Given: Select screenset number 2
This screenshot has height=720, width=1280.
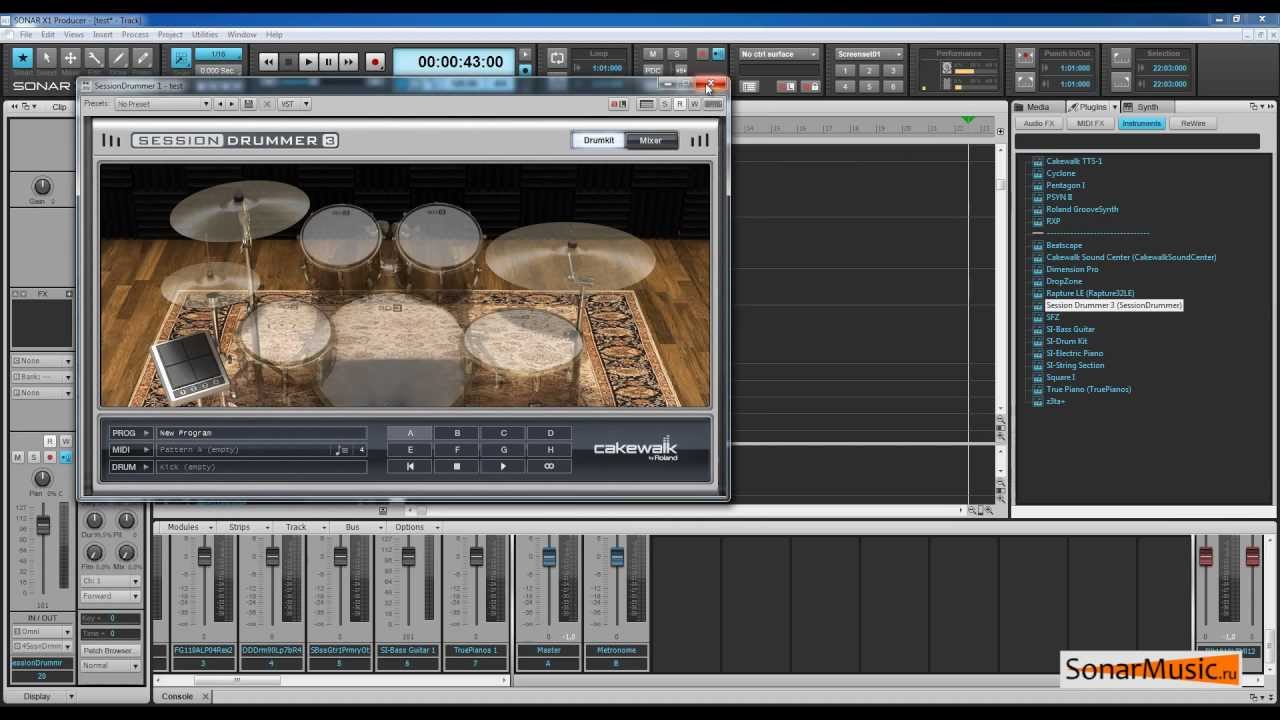Looking at the screenshot, I should click(869, 70).
